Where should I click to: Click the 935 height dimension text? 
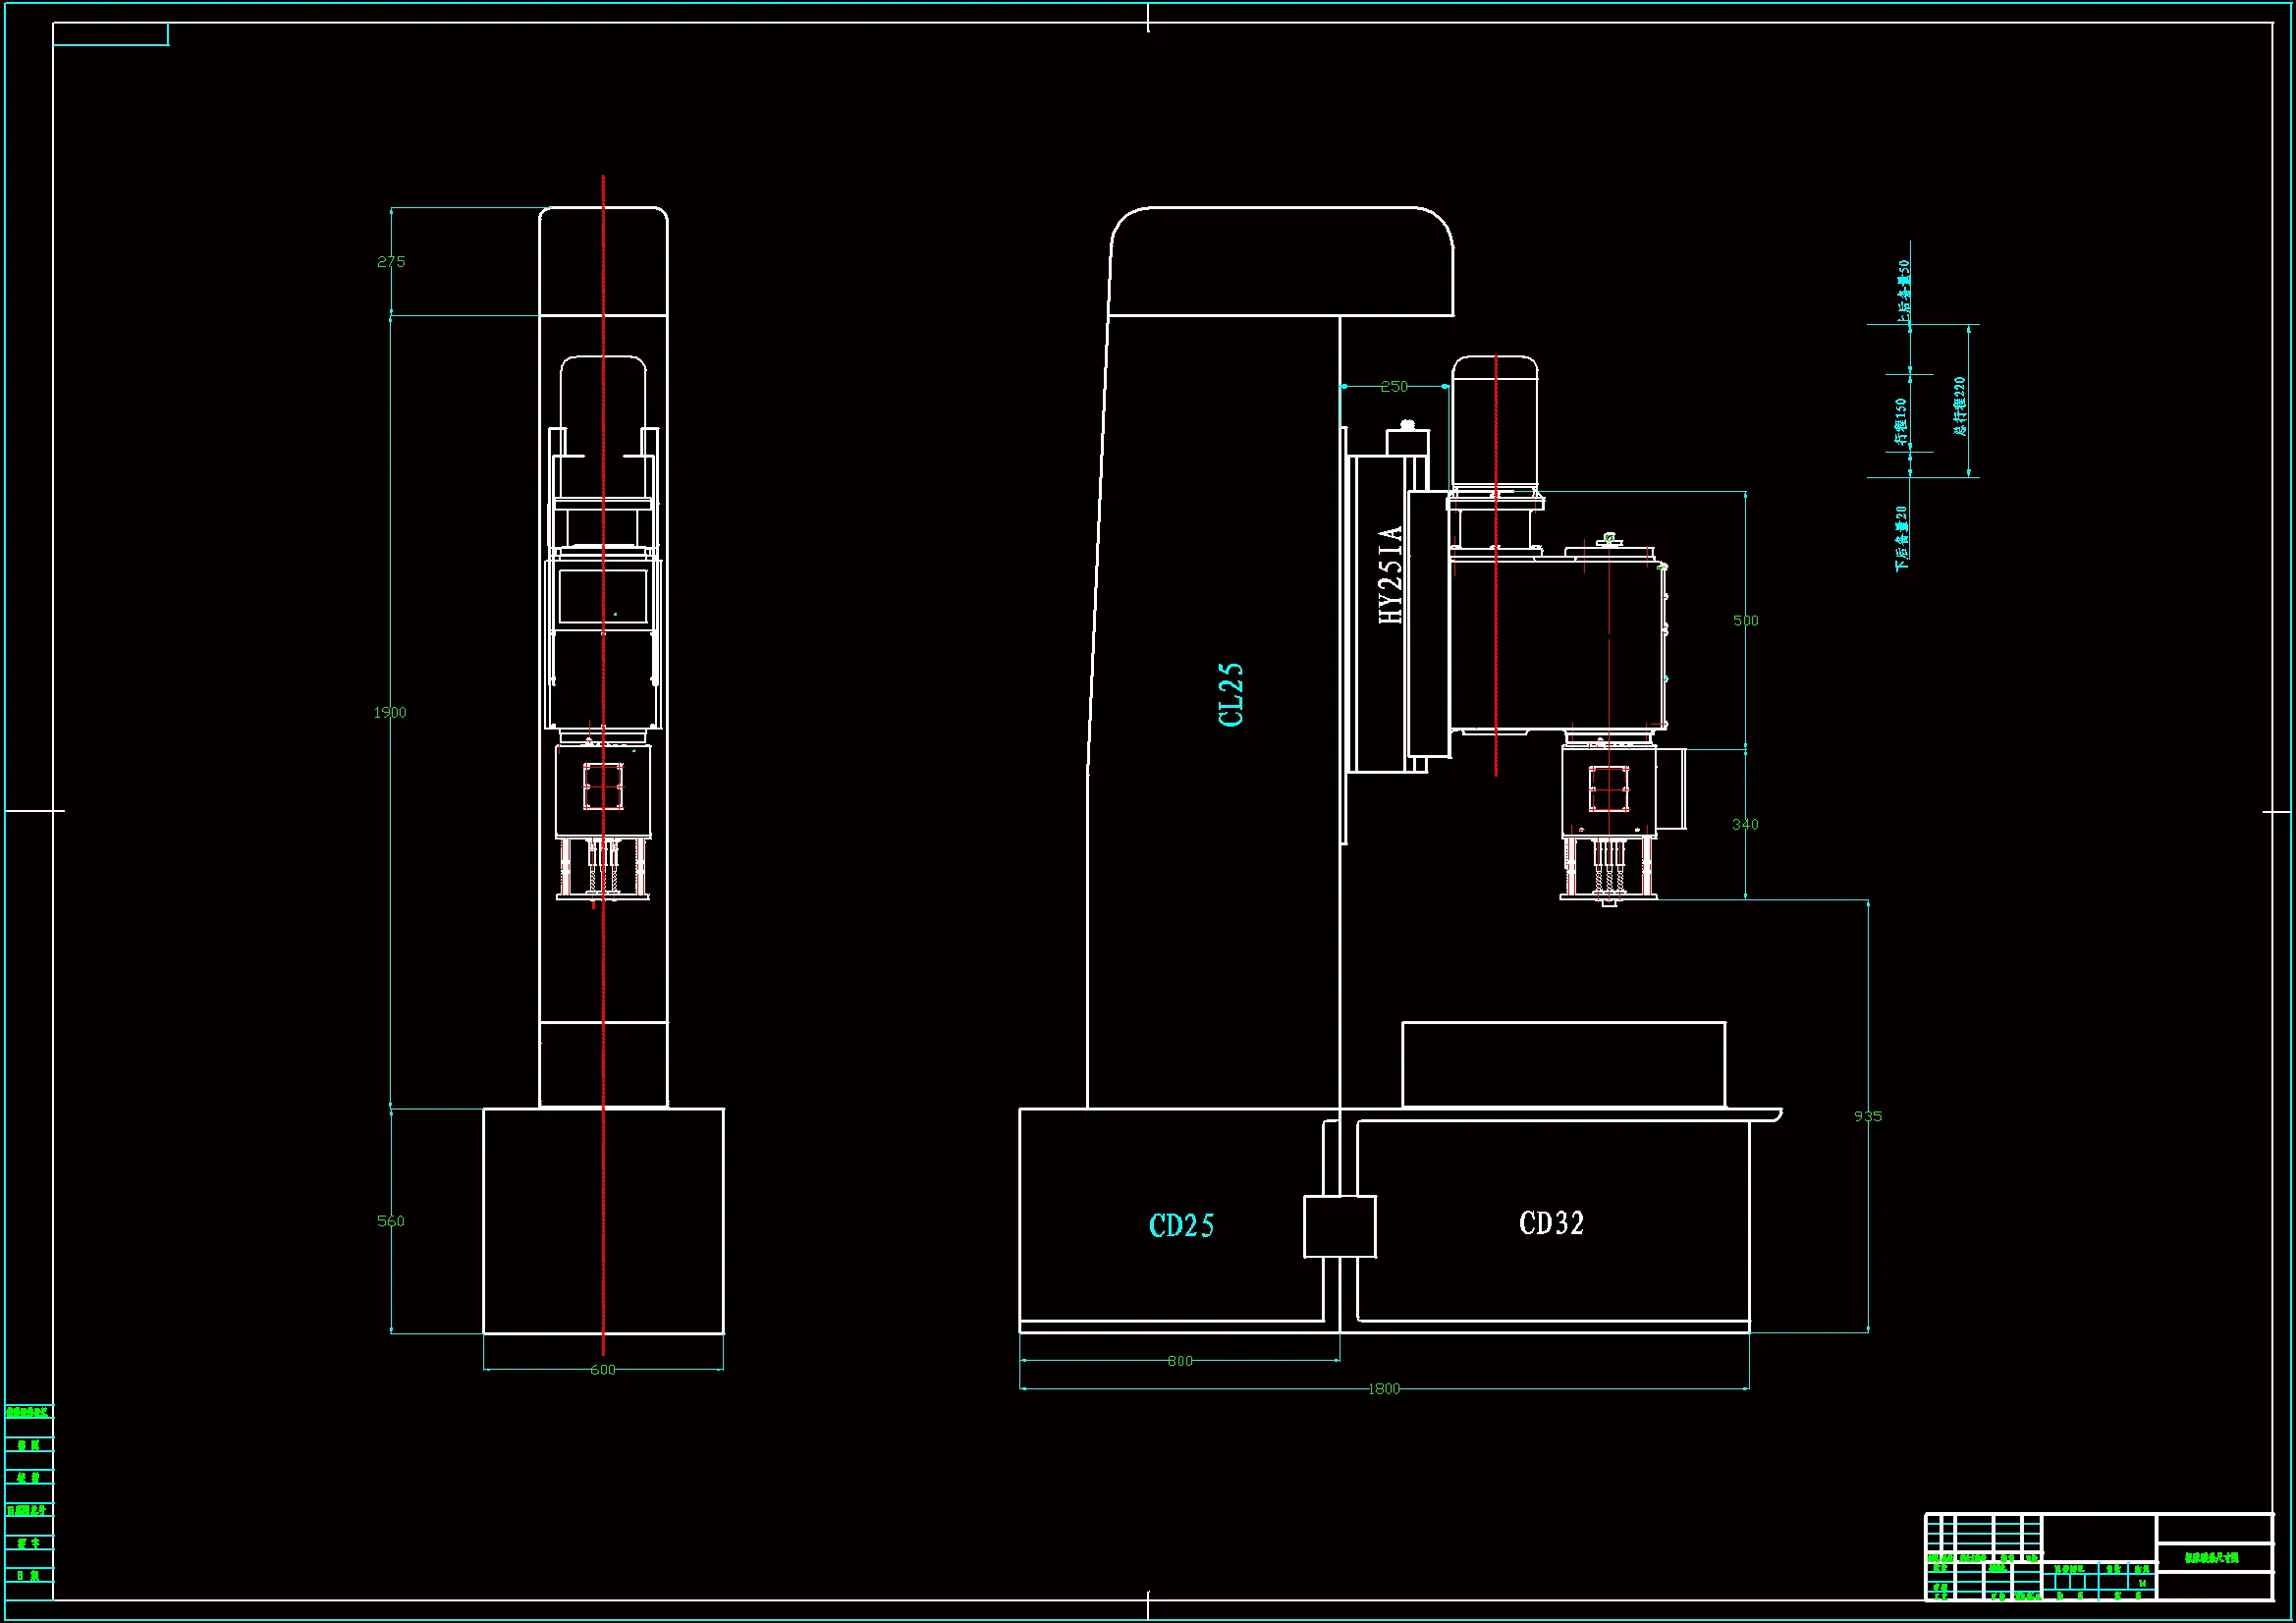[1867, 1116]
